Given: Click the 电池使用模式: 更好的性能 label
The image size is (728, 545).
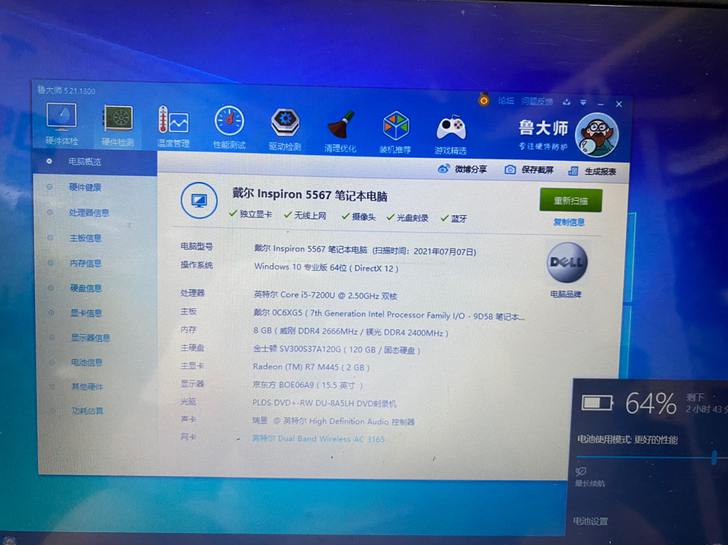Looking at the screenshot, I should point(627,439).
